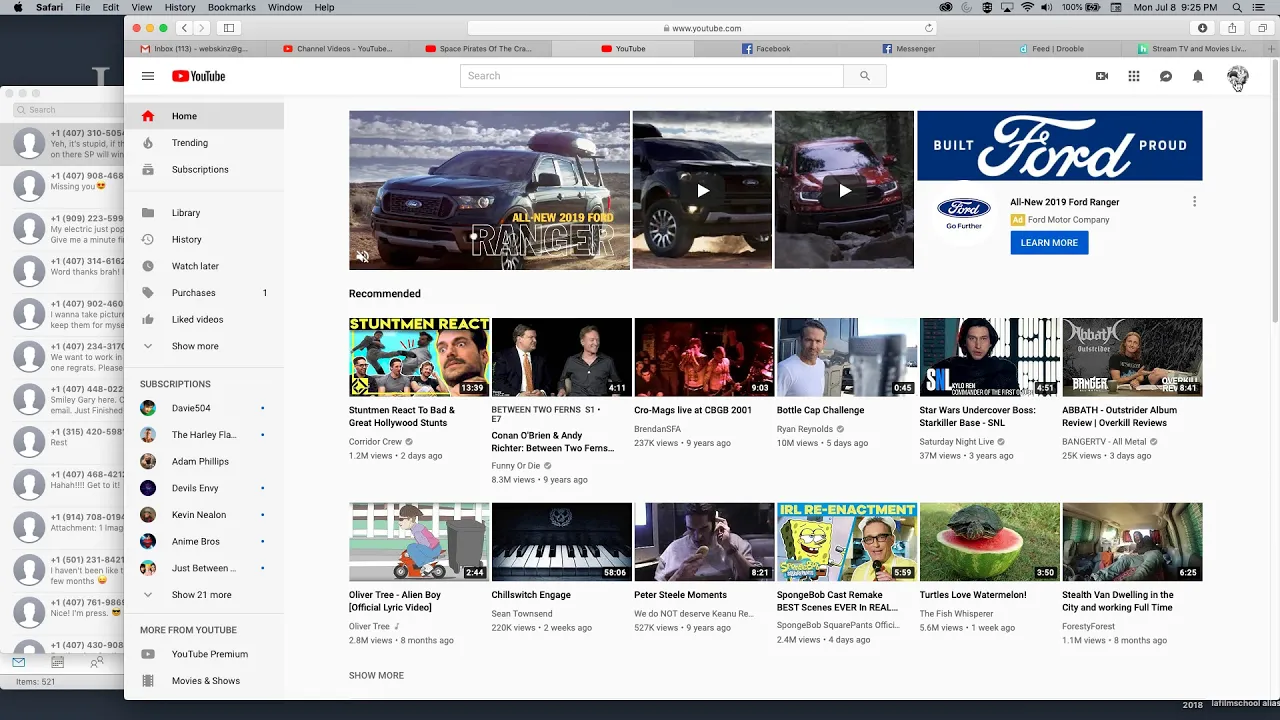Open Trending in the sidebar
Image resolution: width=1280 pixels, height=720 pixels.
[x=204, y=143]
